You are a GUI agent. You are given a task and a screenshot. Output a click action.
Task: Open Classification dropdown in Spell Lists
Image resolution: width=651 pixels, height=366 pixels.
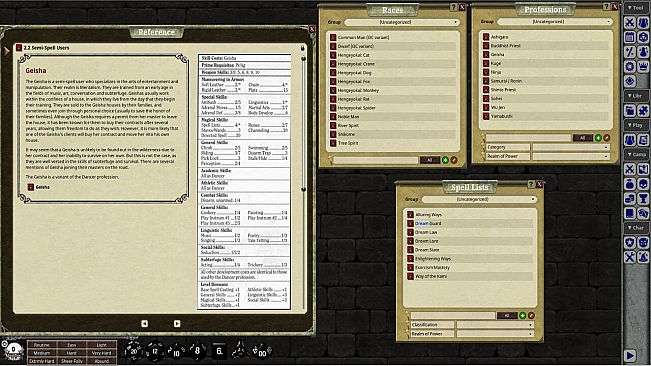point(495,325)
